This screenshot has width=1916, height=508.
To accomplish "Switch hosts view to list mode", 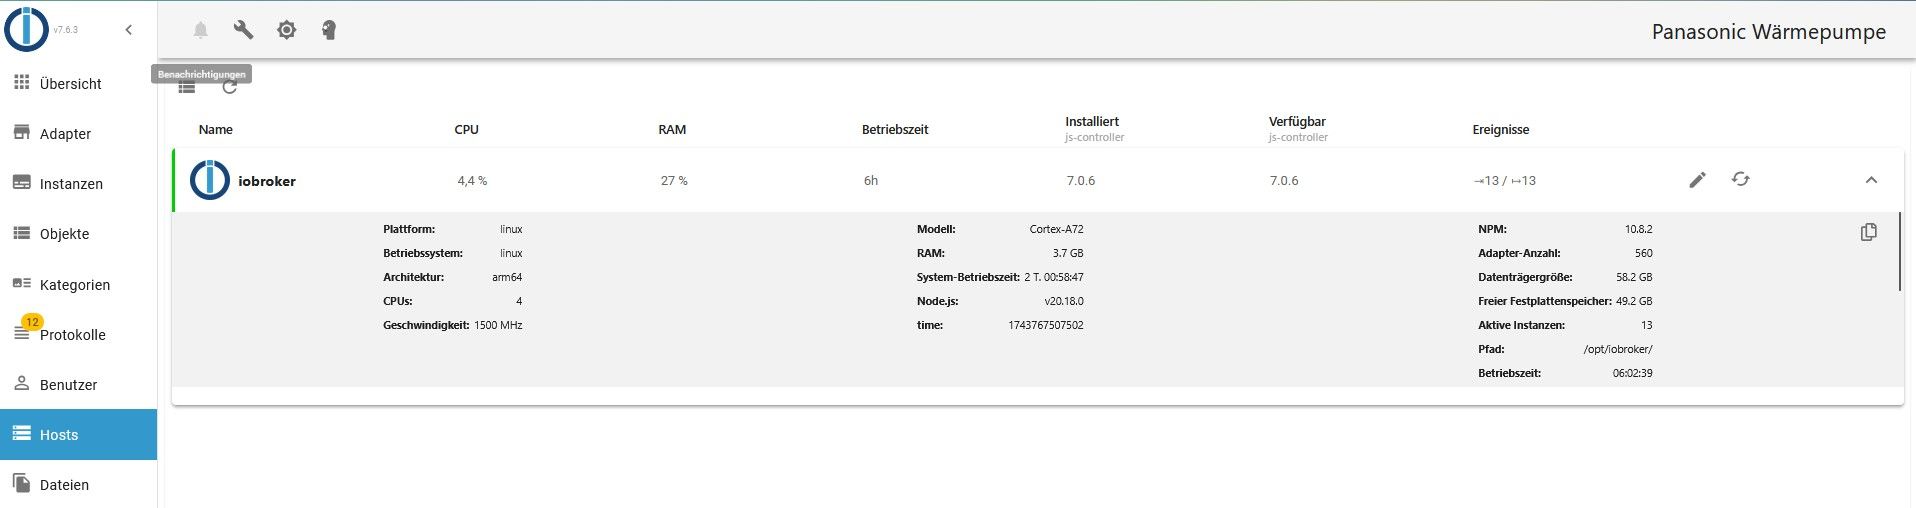I will pos(187,88).
